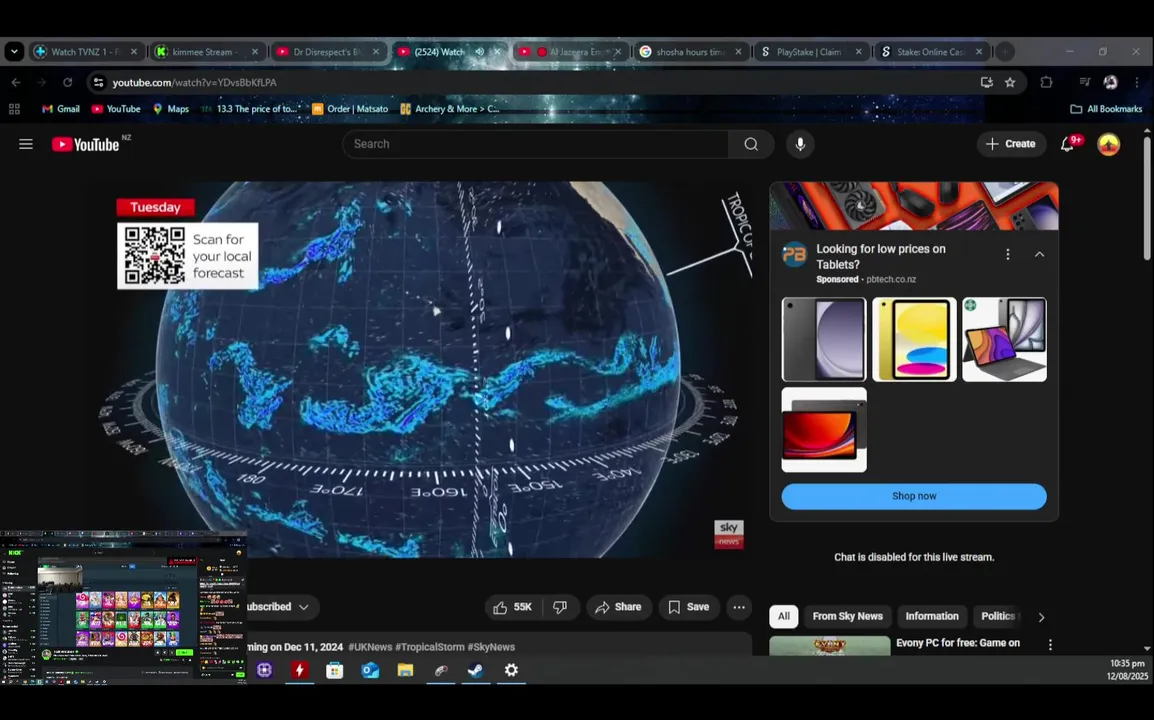Open Microsoft Store from the taskbar
The image size is (1154, 720).
(335, 670)
